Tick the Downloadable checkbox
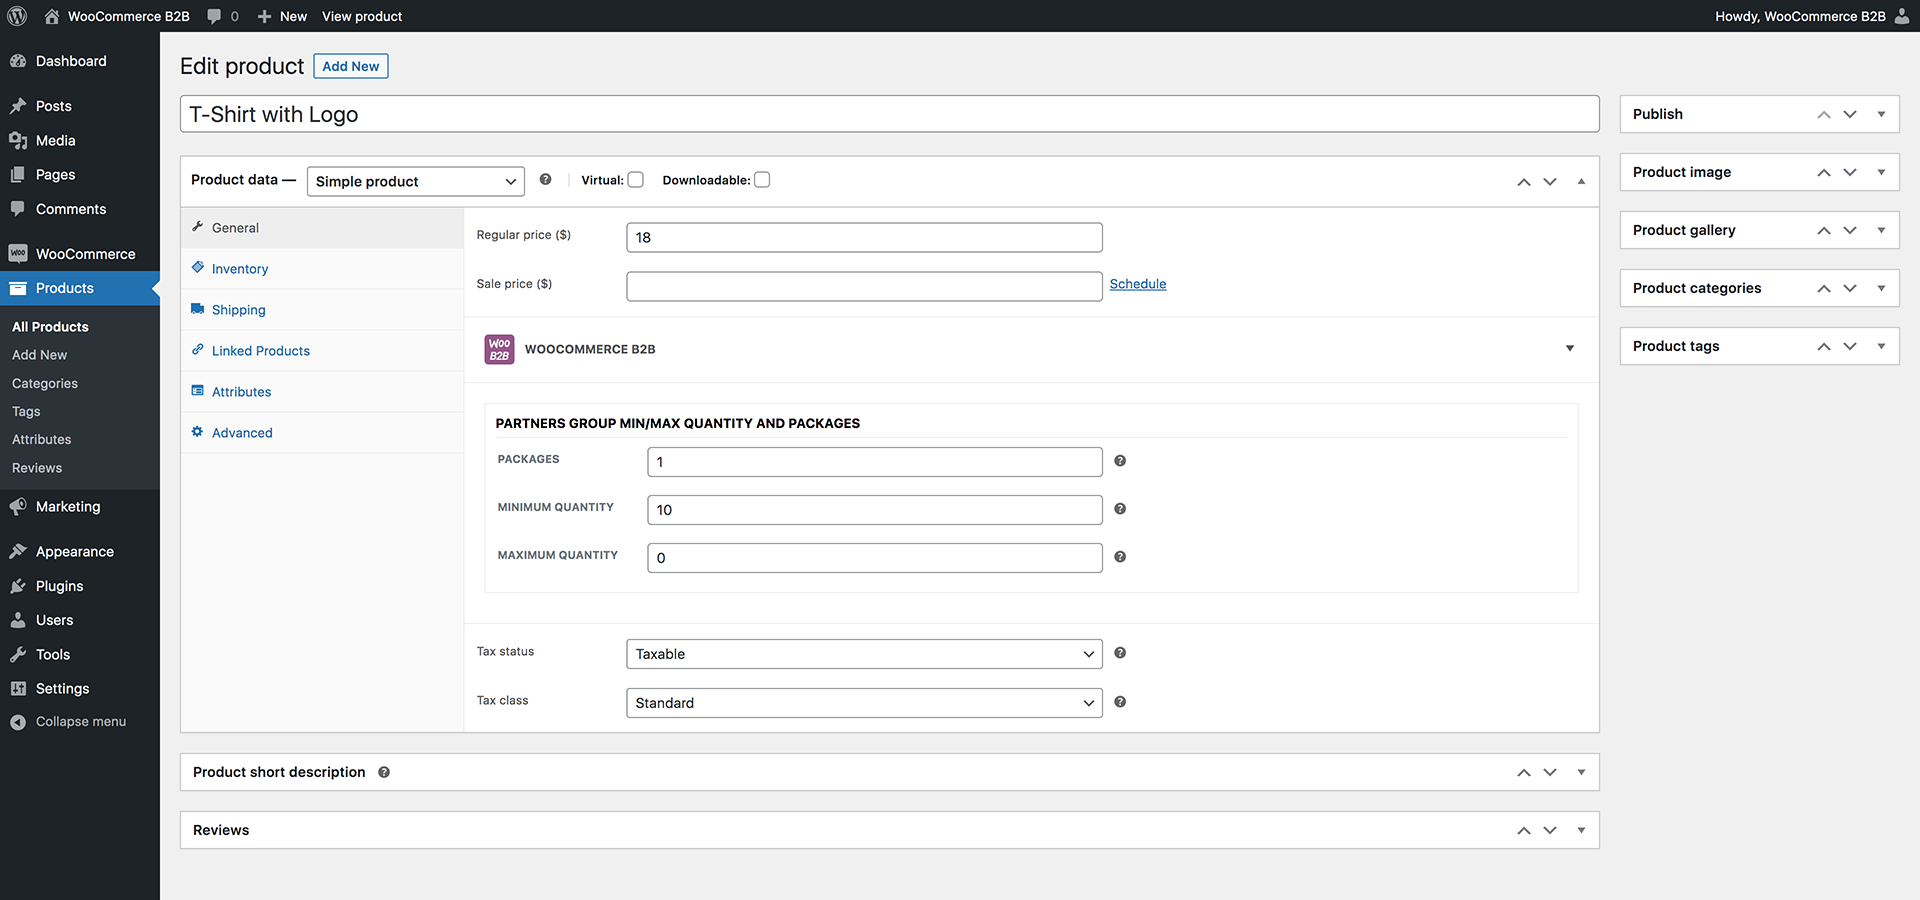Image resolution: width=1920 pixels, height=900 pixels. point(762,180)
